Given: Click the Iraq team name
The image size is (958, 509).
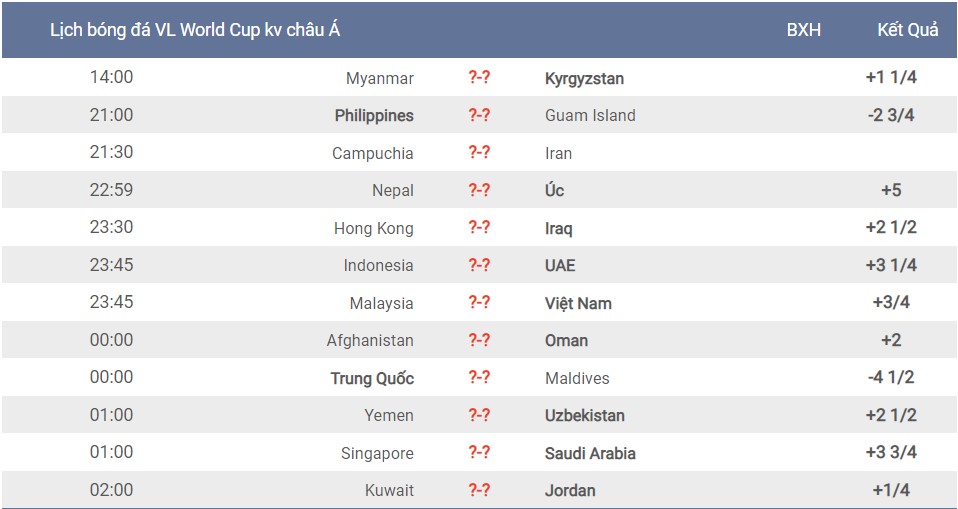Looking at the screenshot, I should click(x=558, y=228).
